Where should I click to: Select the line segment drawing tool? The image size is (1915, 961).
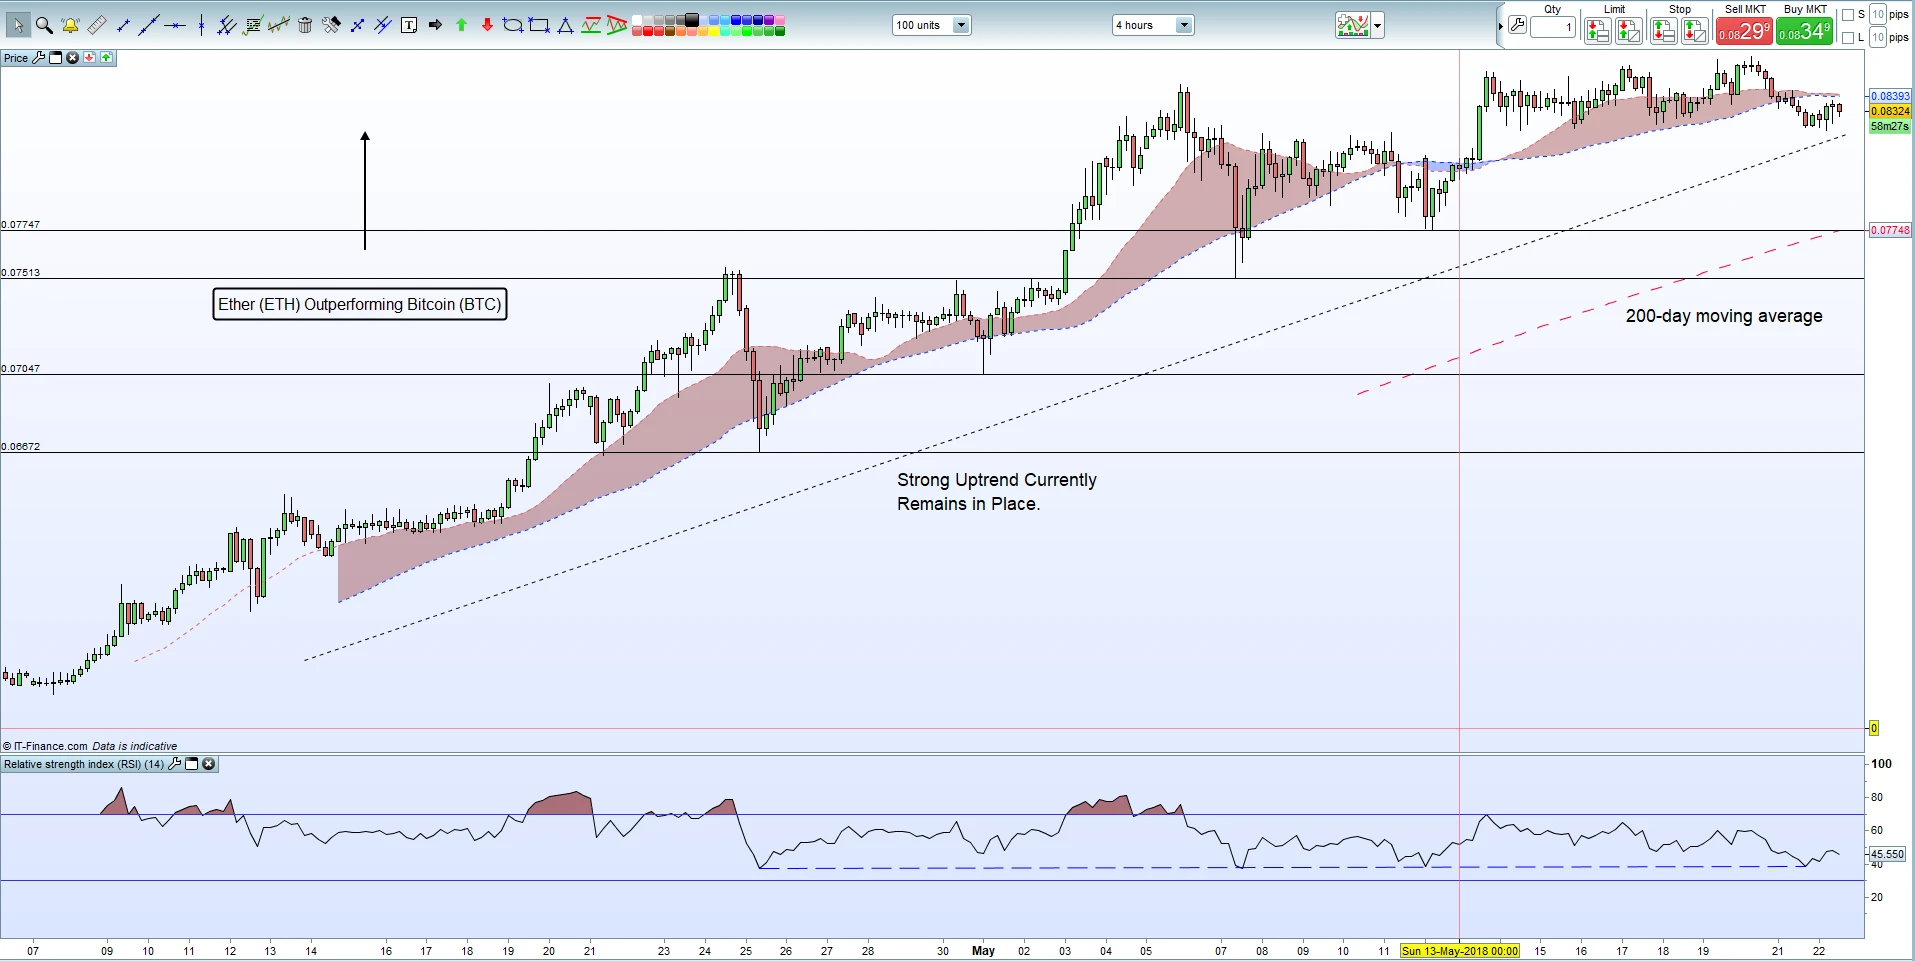tap(123, 25)
